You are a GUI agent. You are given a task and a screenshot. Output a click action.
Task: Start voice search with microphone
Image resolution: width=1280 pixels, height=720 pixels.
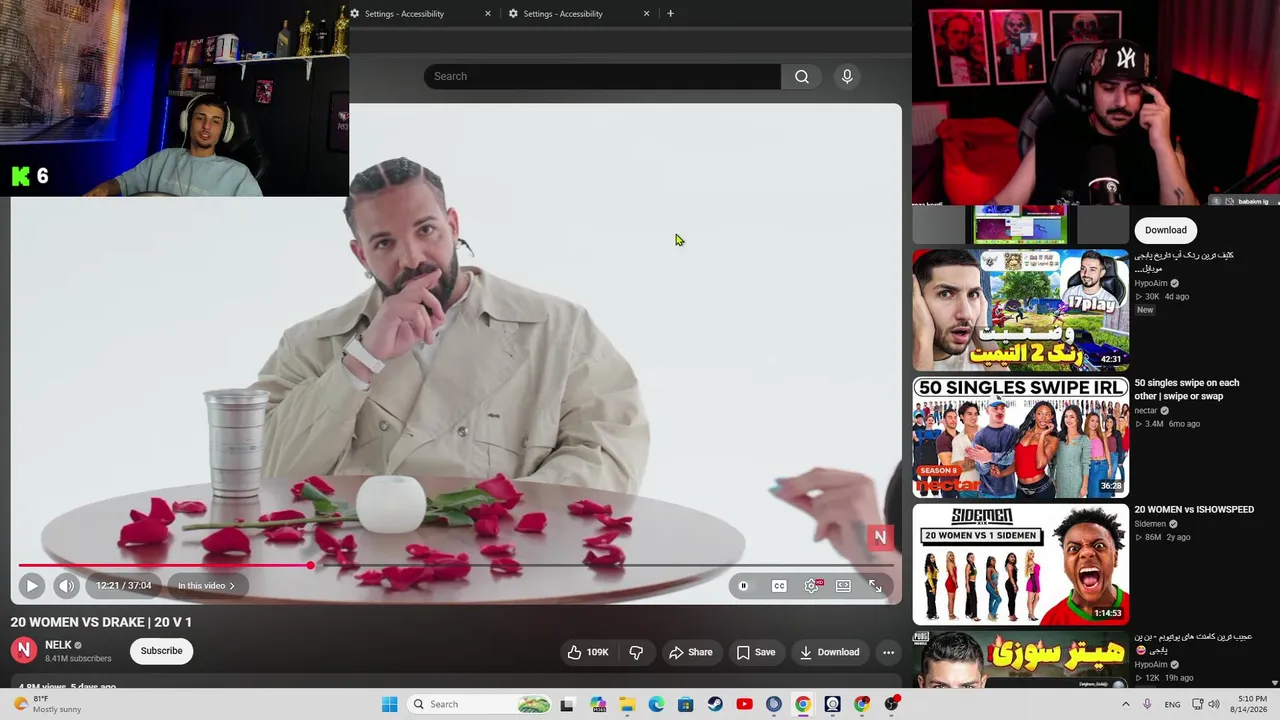click(x=847, y=76)
